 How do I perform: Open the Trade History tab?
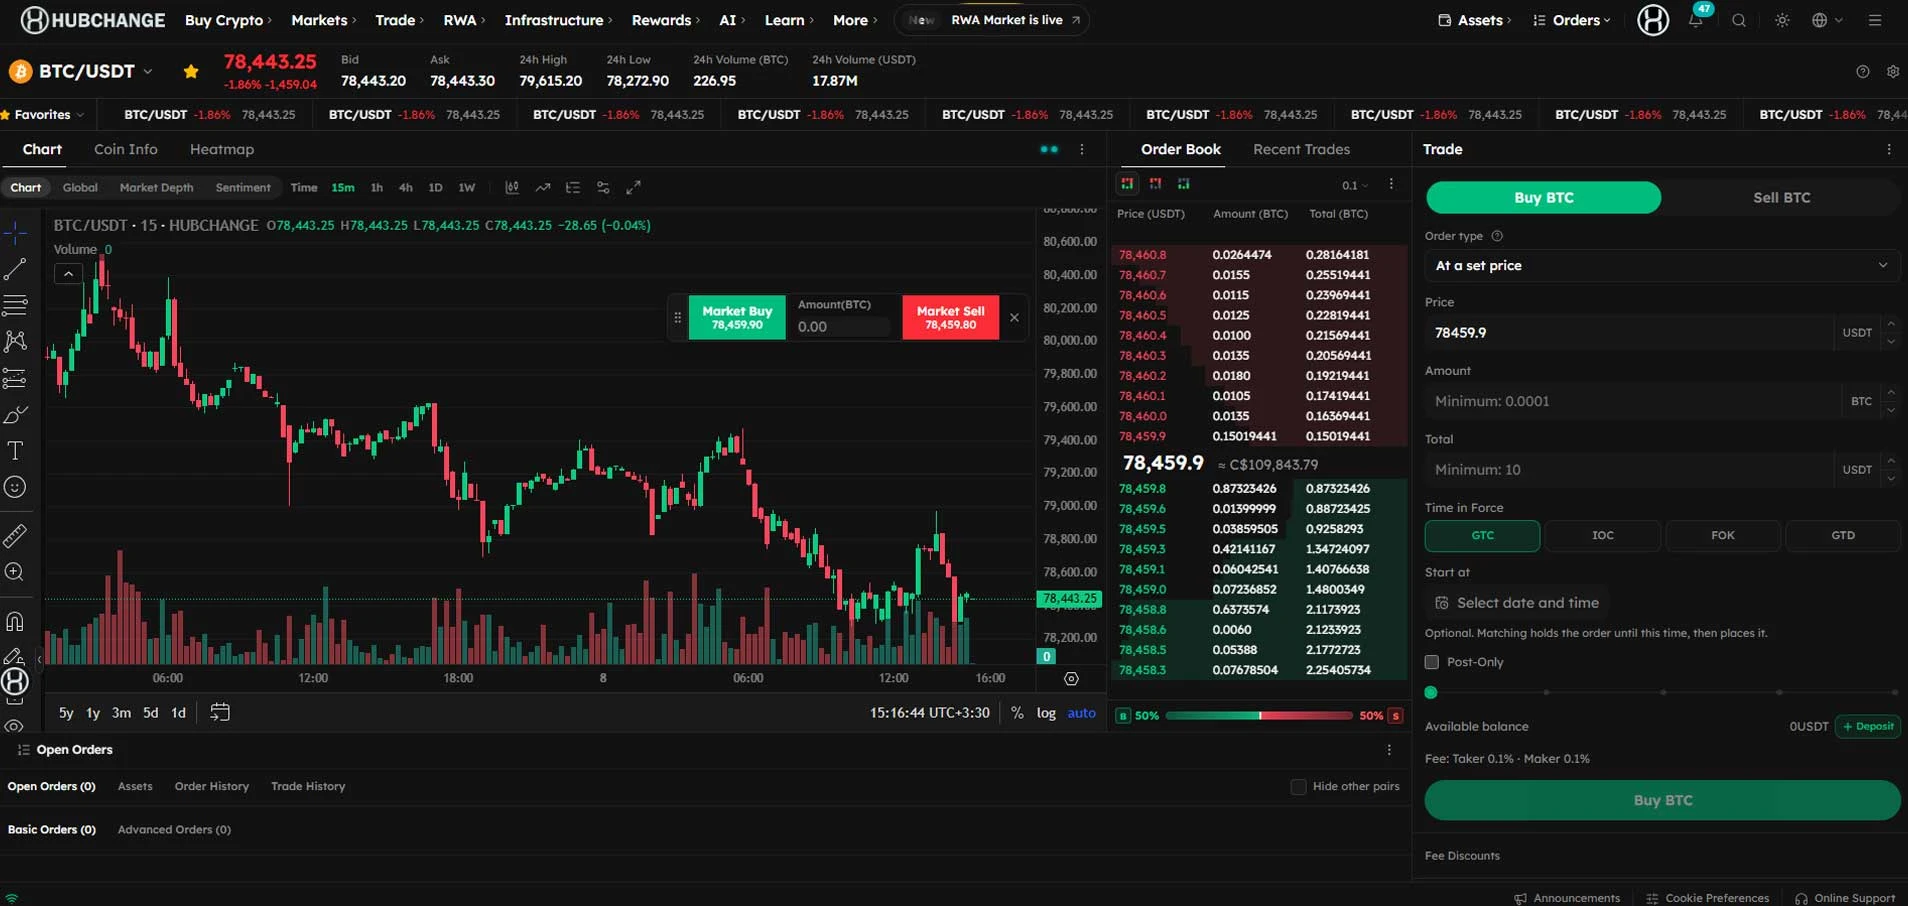[308, 786]
